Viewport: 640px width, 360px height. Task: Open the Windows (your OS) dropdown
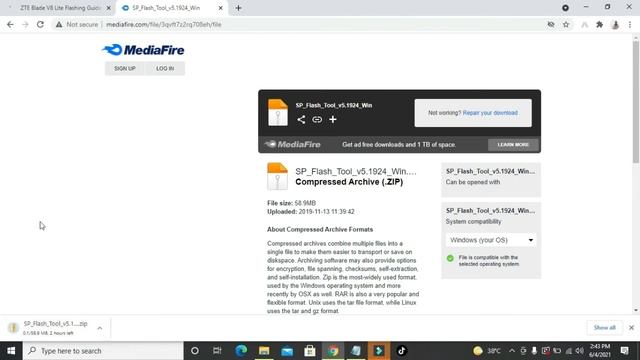tap(491, 240)
